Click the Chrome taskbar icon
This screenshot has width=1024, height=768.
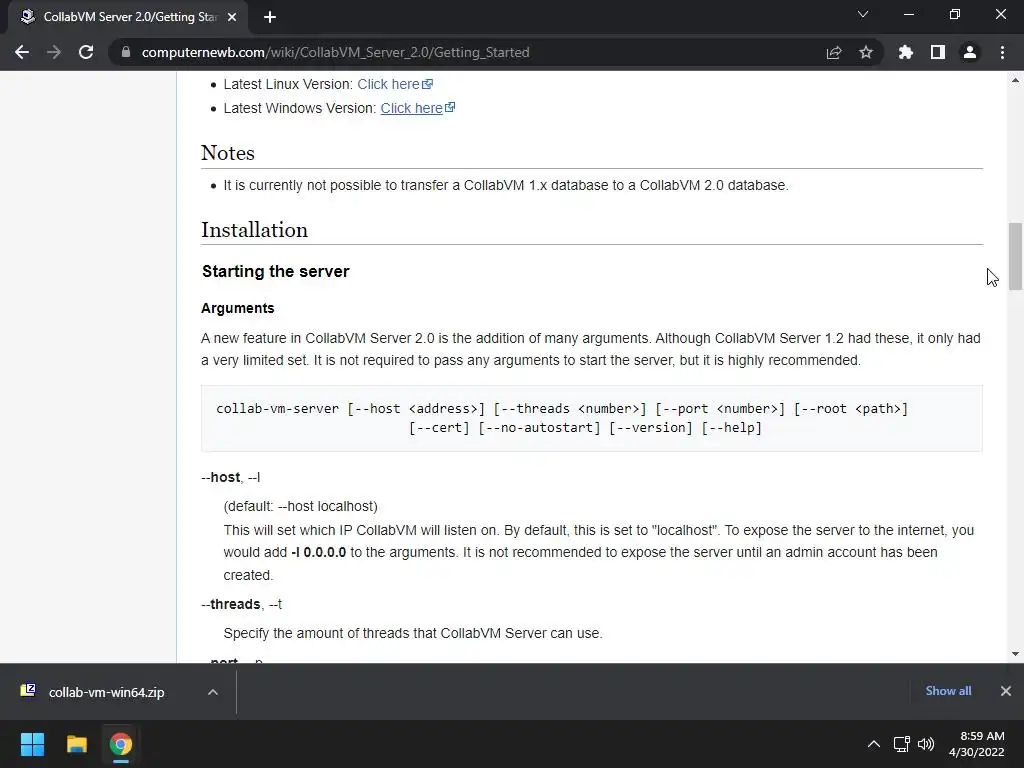coord(121,744)
